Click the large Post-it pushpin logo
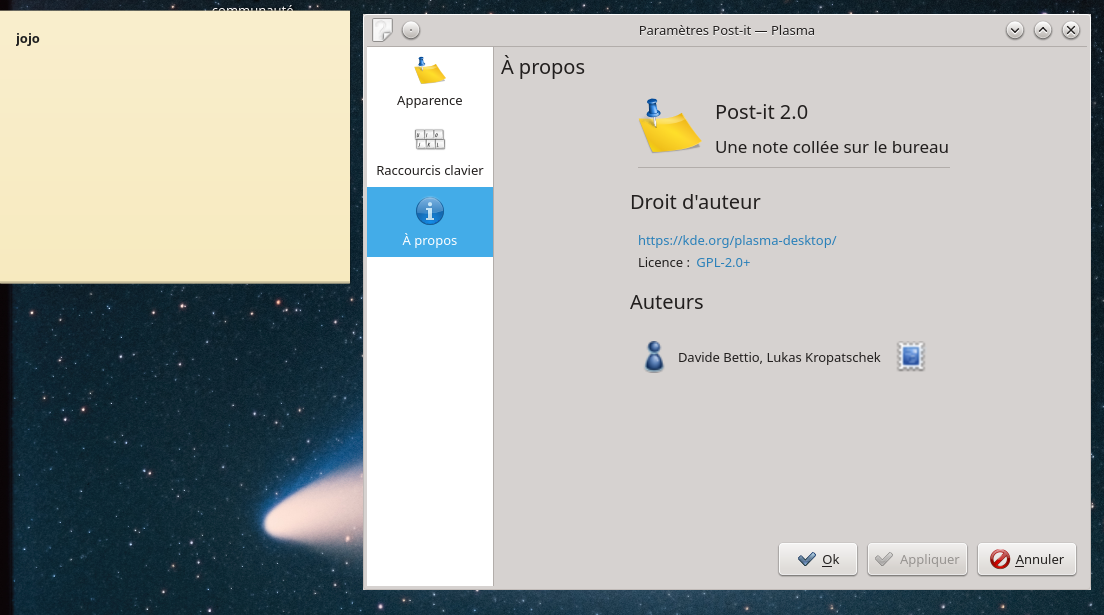This screenshot has width=1104, height=615. (669, 125)
